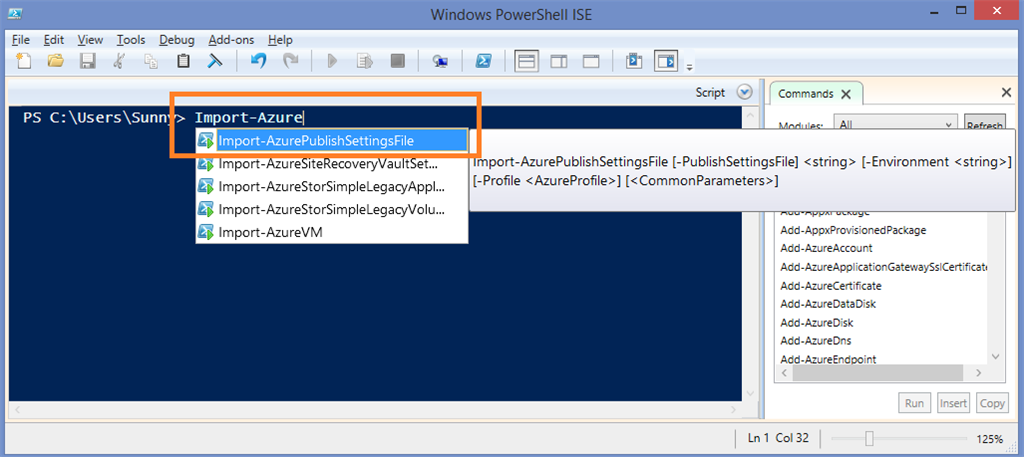The image size is (1024, 457).
Task: Select Add-AzureDataDisk in the command list
Action: [x=828, y=304]
